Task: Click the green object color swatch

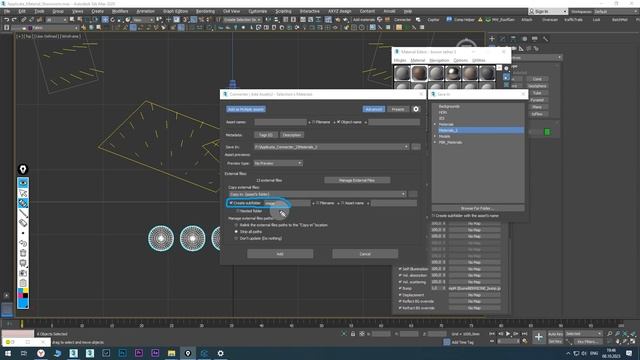Action: (547, 132)
